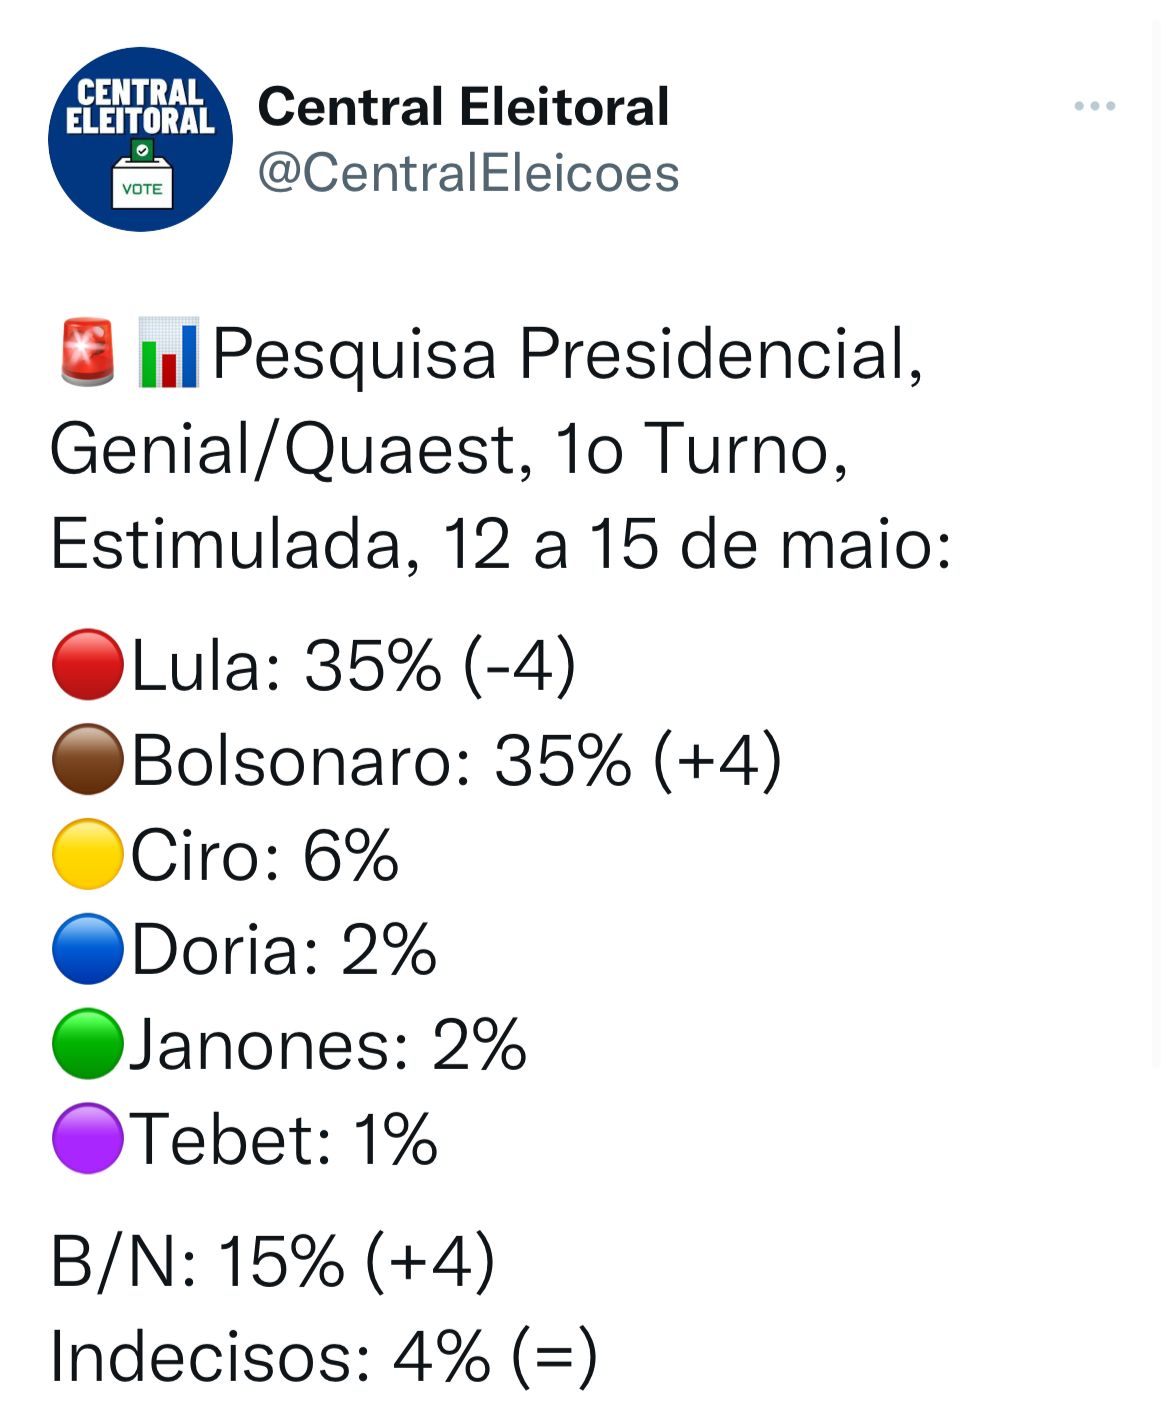Open the @CentralEleicoes handle link

(468, 173)
